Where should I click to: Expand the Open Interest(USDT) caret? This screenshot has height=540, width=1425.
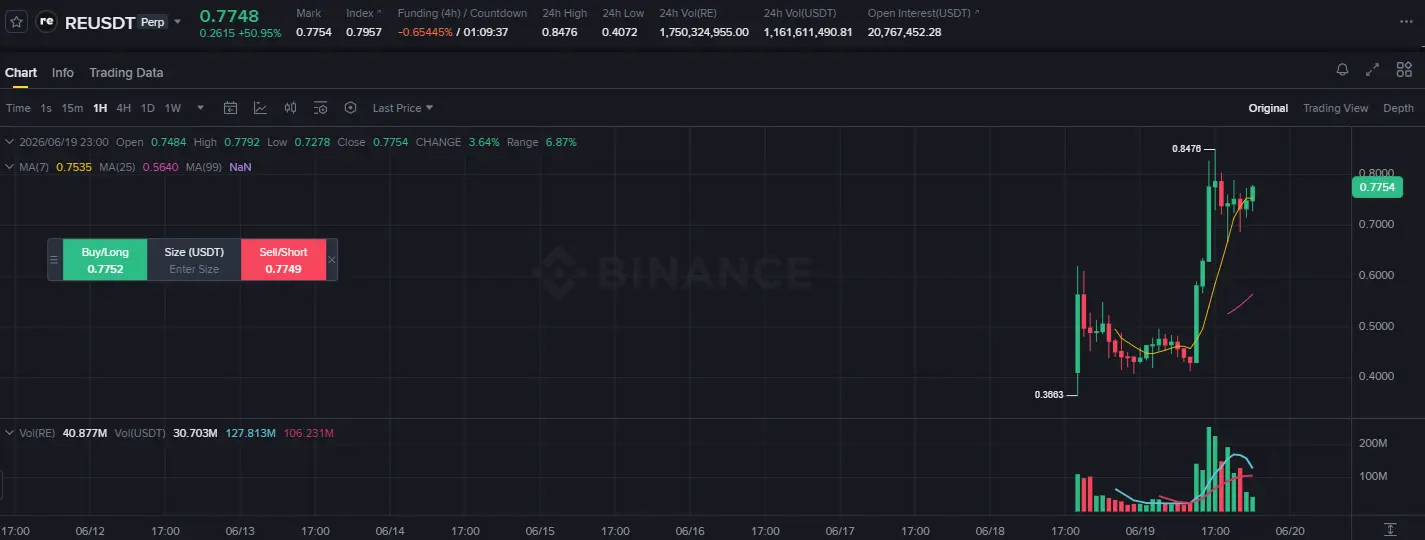coord(977,13)
